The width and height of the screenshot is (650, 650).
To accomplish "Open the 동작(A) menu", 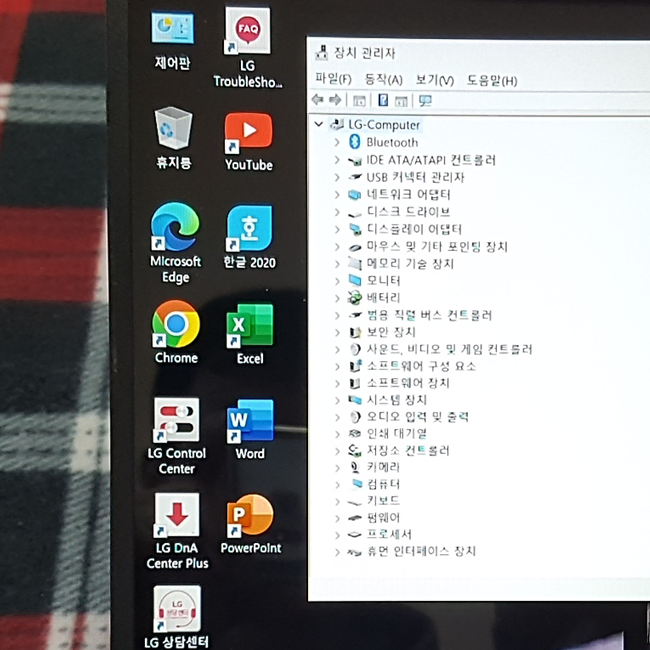I will (x=383, y=79).
